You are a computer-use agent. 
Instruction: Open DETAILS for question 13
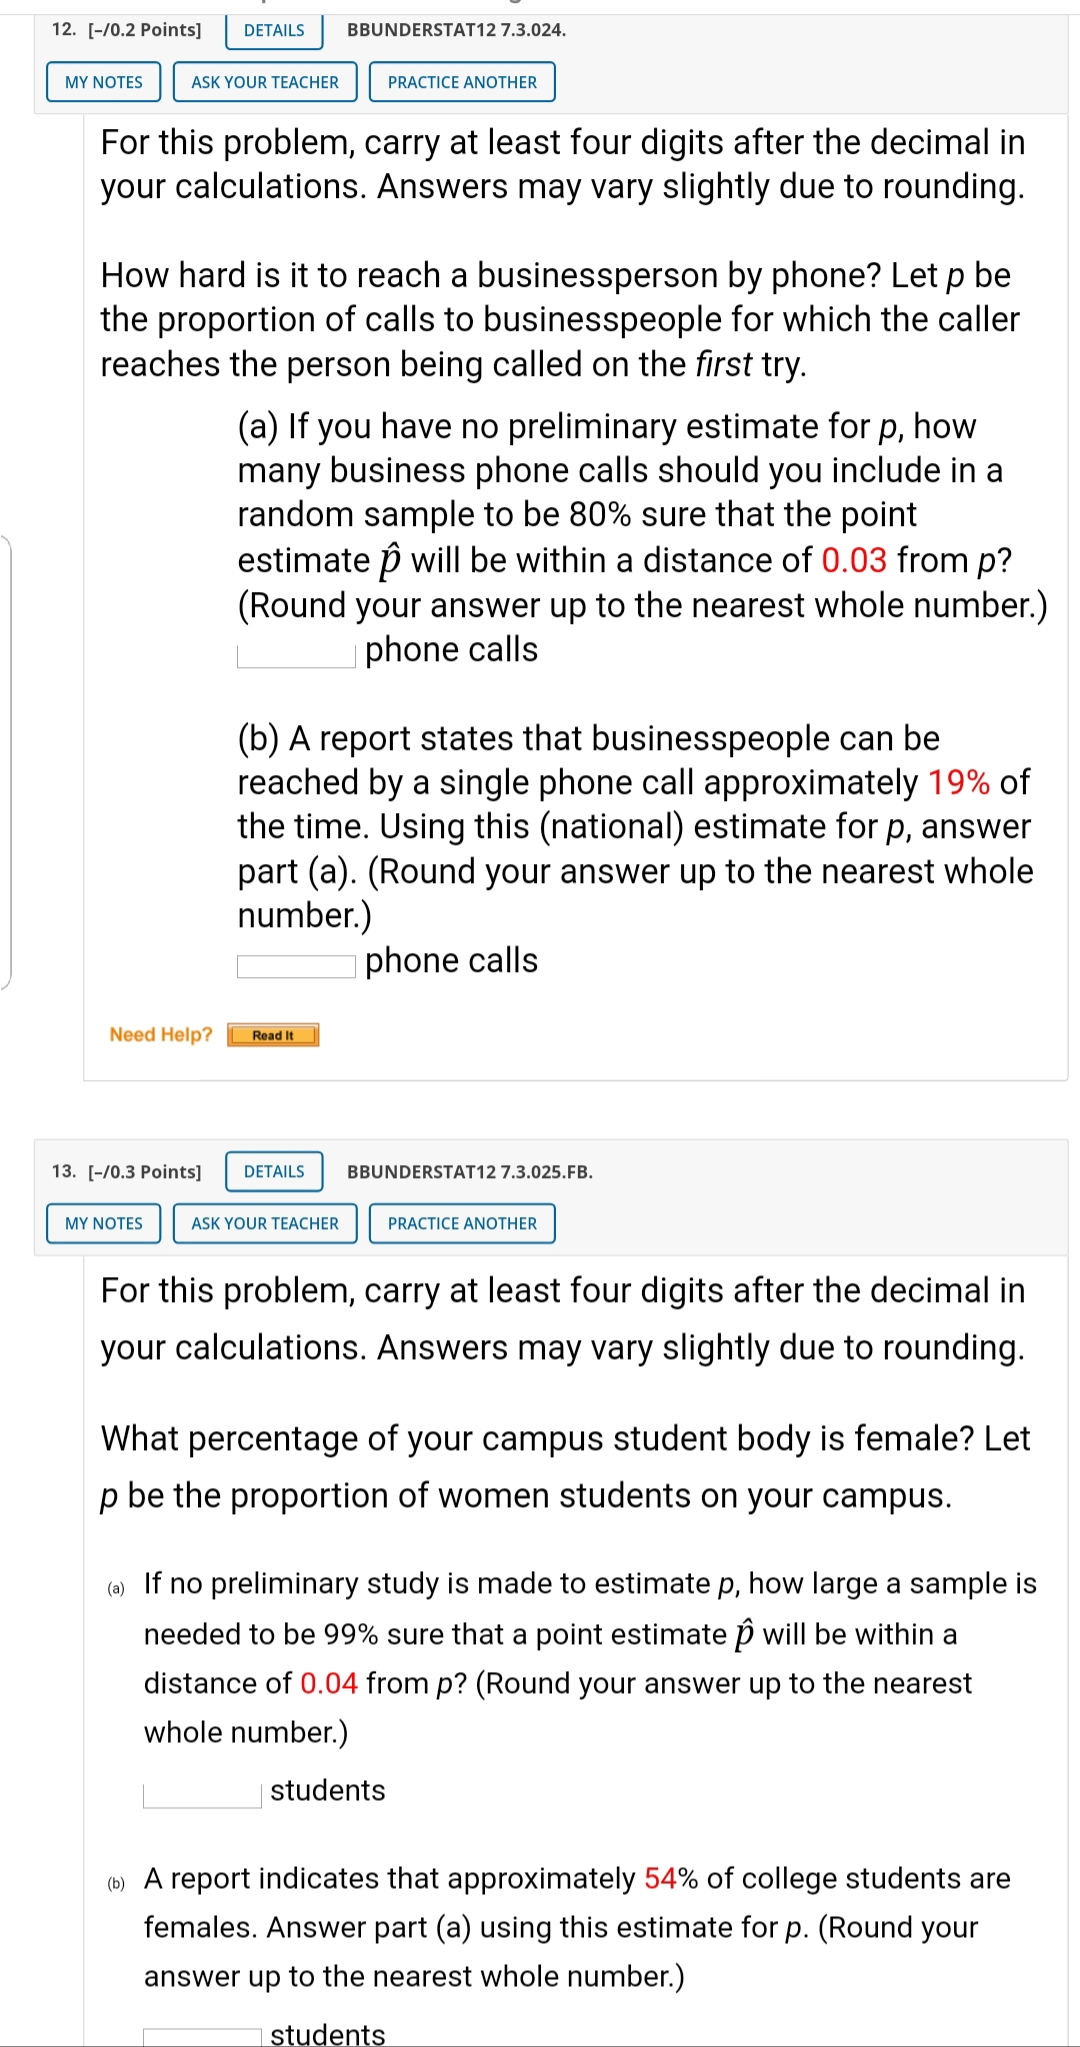273,1171
